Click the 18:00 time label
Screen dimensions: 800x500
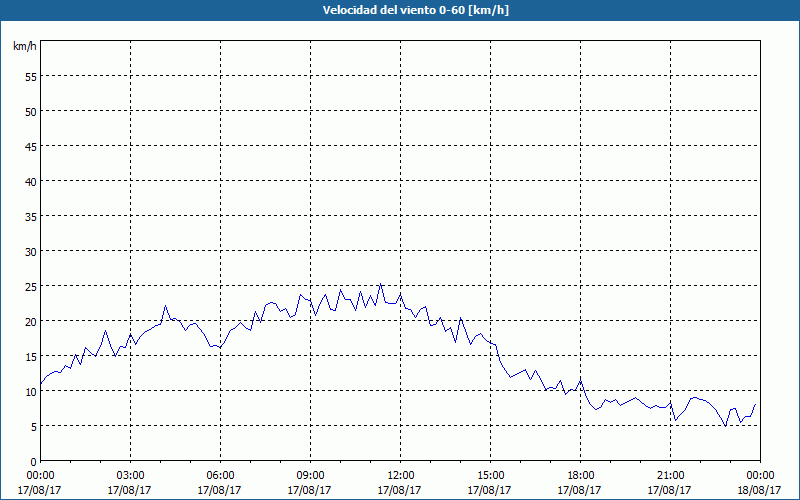click(580, 476)
